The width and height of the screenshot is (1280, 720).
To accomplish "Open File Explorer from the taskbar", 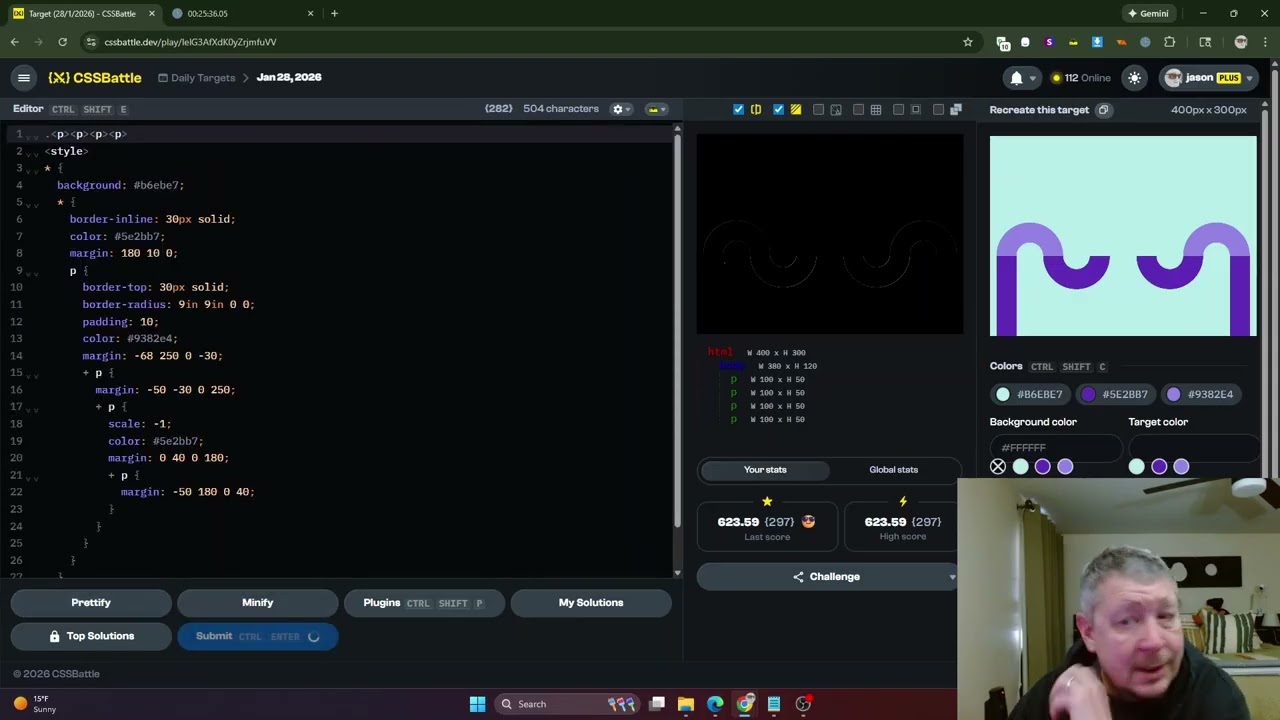I will click(x=686, y=704).
